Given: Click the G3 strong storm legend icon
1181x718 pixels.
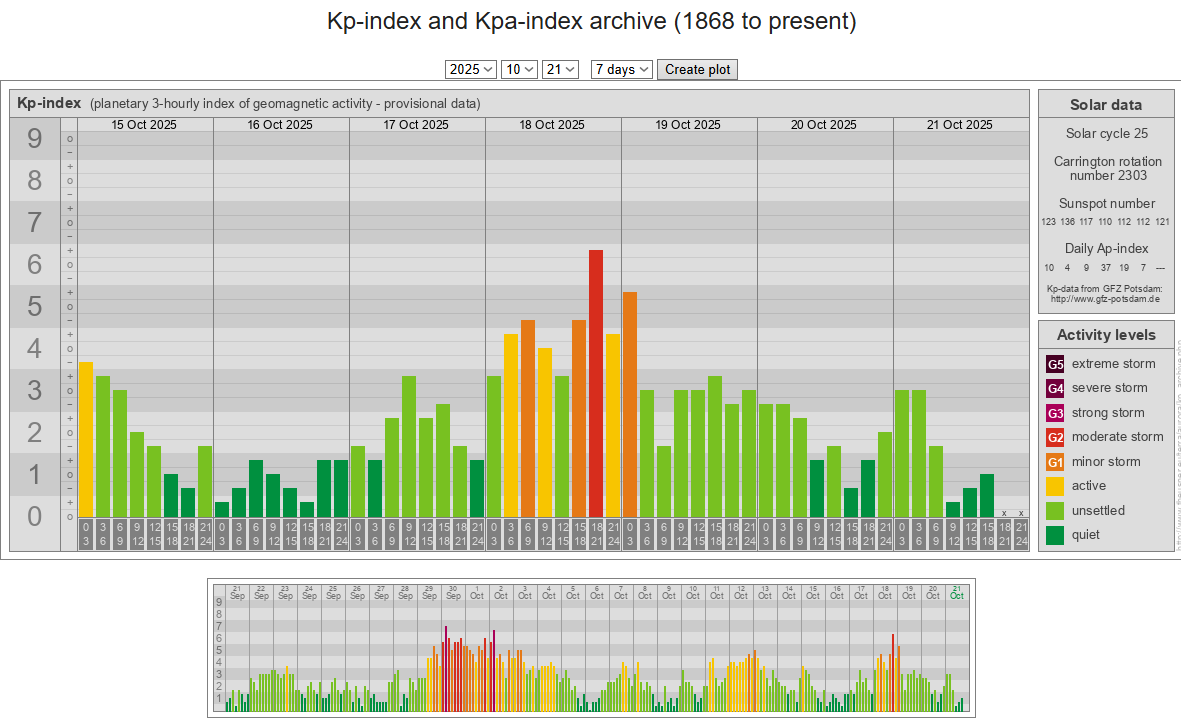Looking at the screenshot, I should pos(1055,413).
